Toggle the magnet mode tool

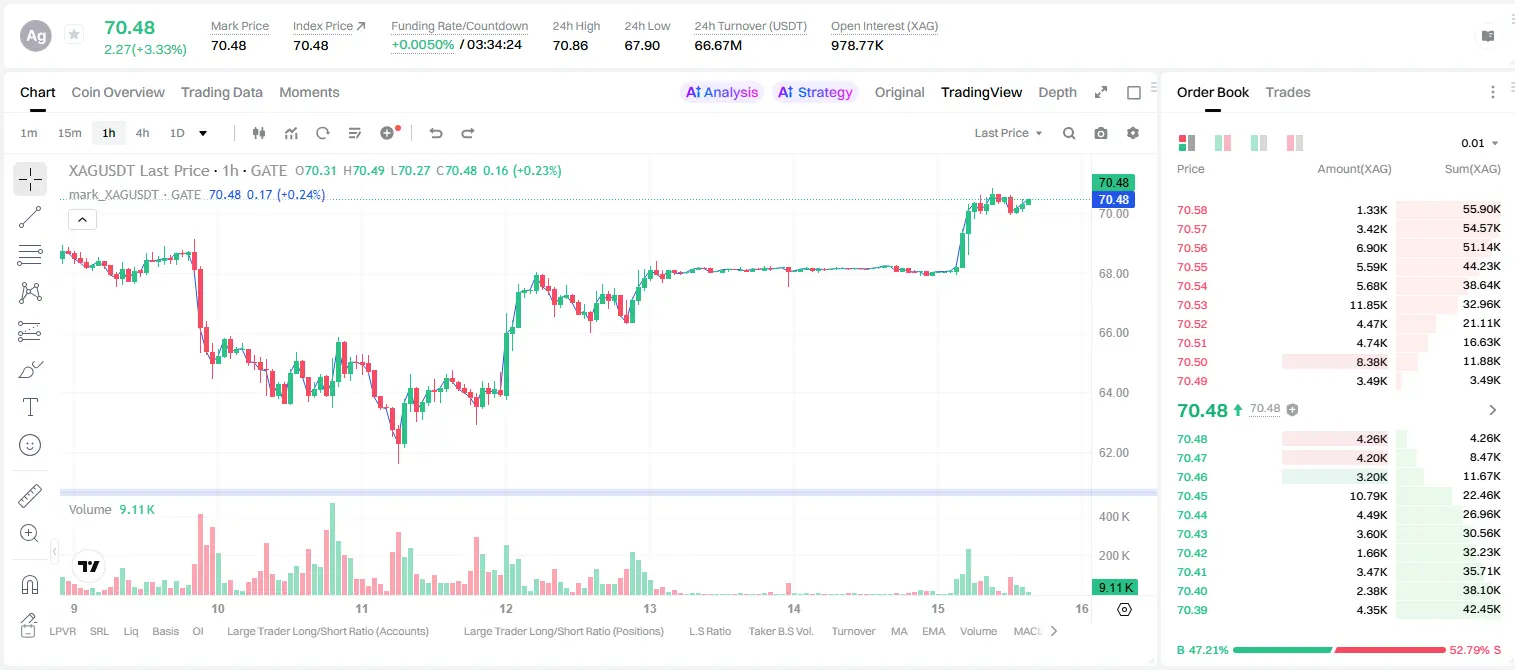point(30,585)
